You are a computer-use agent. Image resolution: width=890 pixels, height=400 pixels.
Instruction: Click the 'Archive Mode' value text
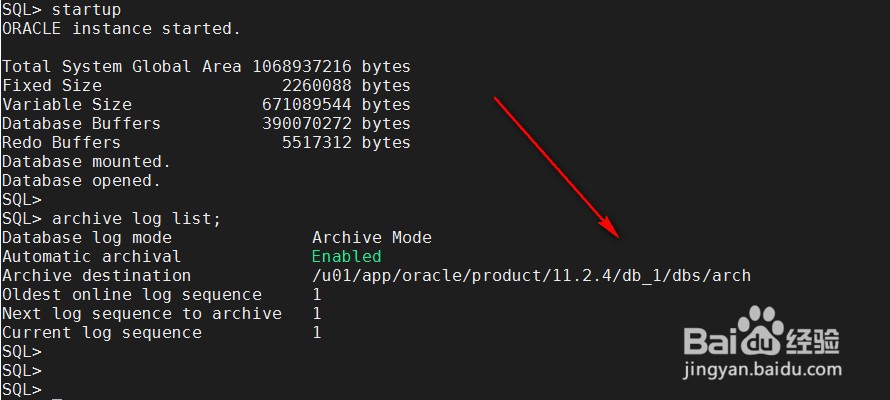point(372,237)
